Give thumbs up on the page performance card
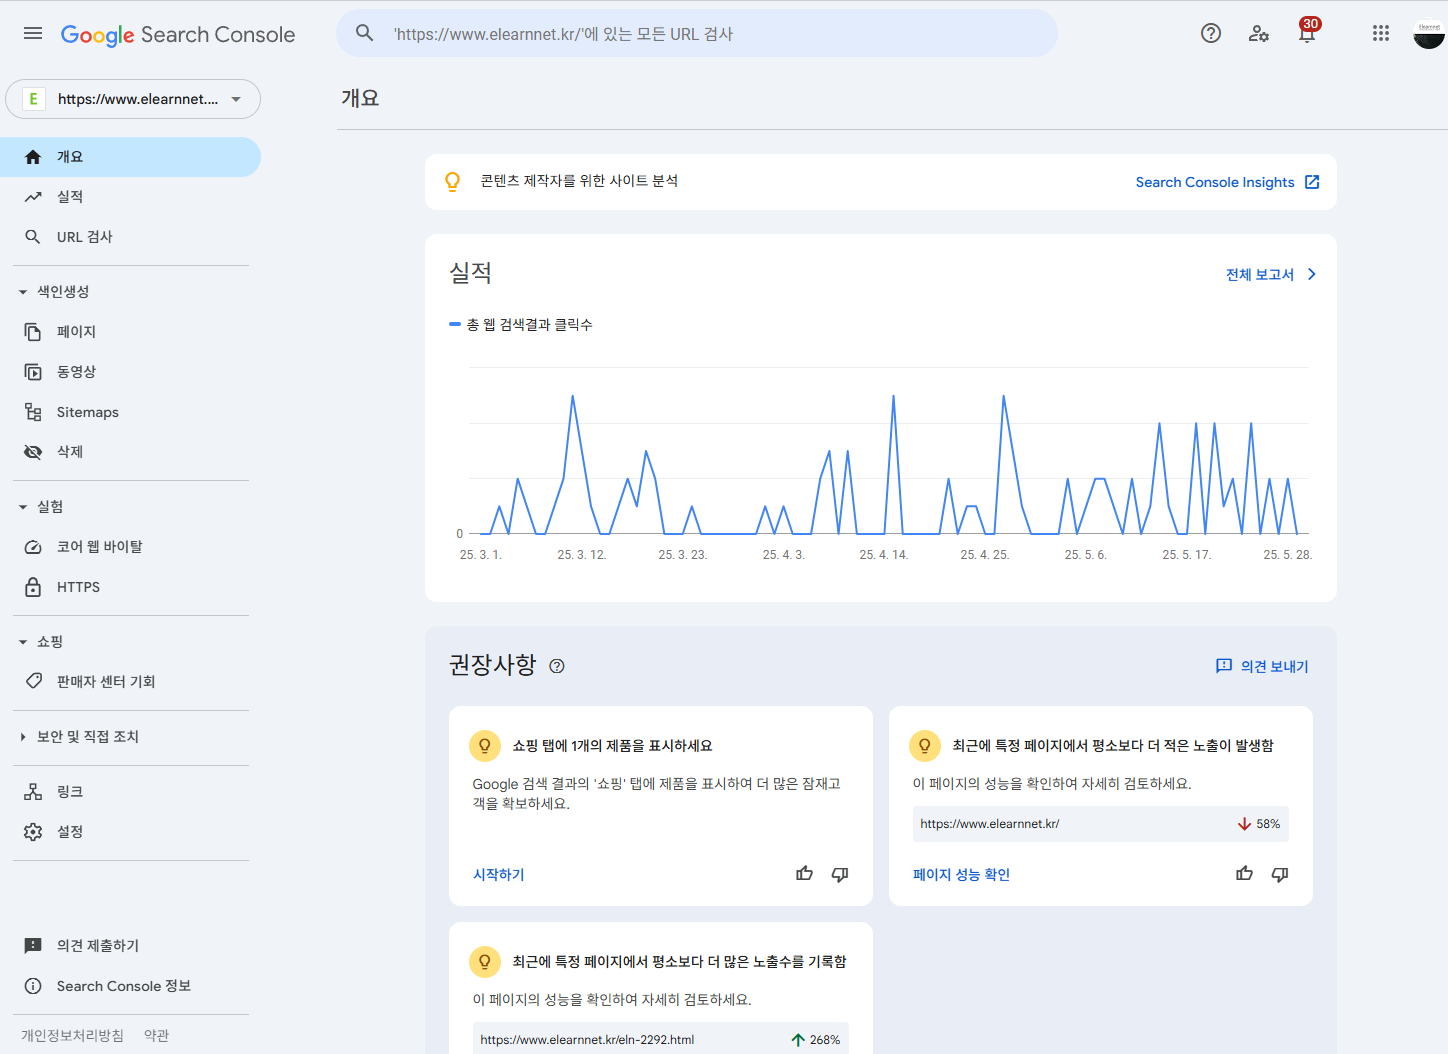The width and height of the screenshot is (1448, 1054). pyautogui.click(x=1243, y=873)
